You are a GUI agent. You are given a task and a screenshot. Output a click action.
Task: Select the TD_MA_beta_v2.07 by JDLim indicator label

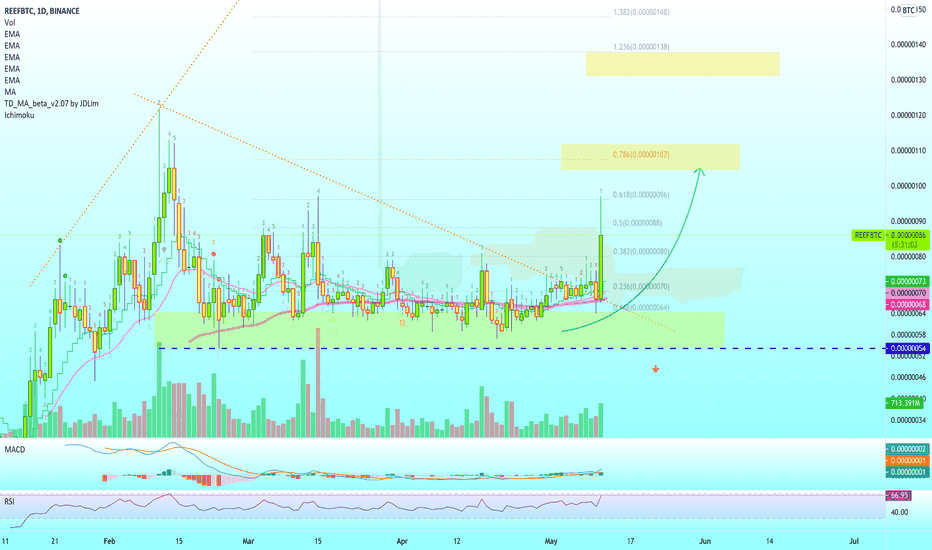[51, 103]
